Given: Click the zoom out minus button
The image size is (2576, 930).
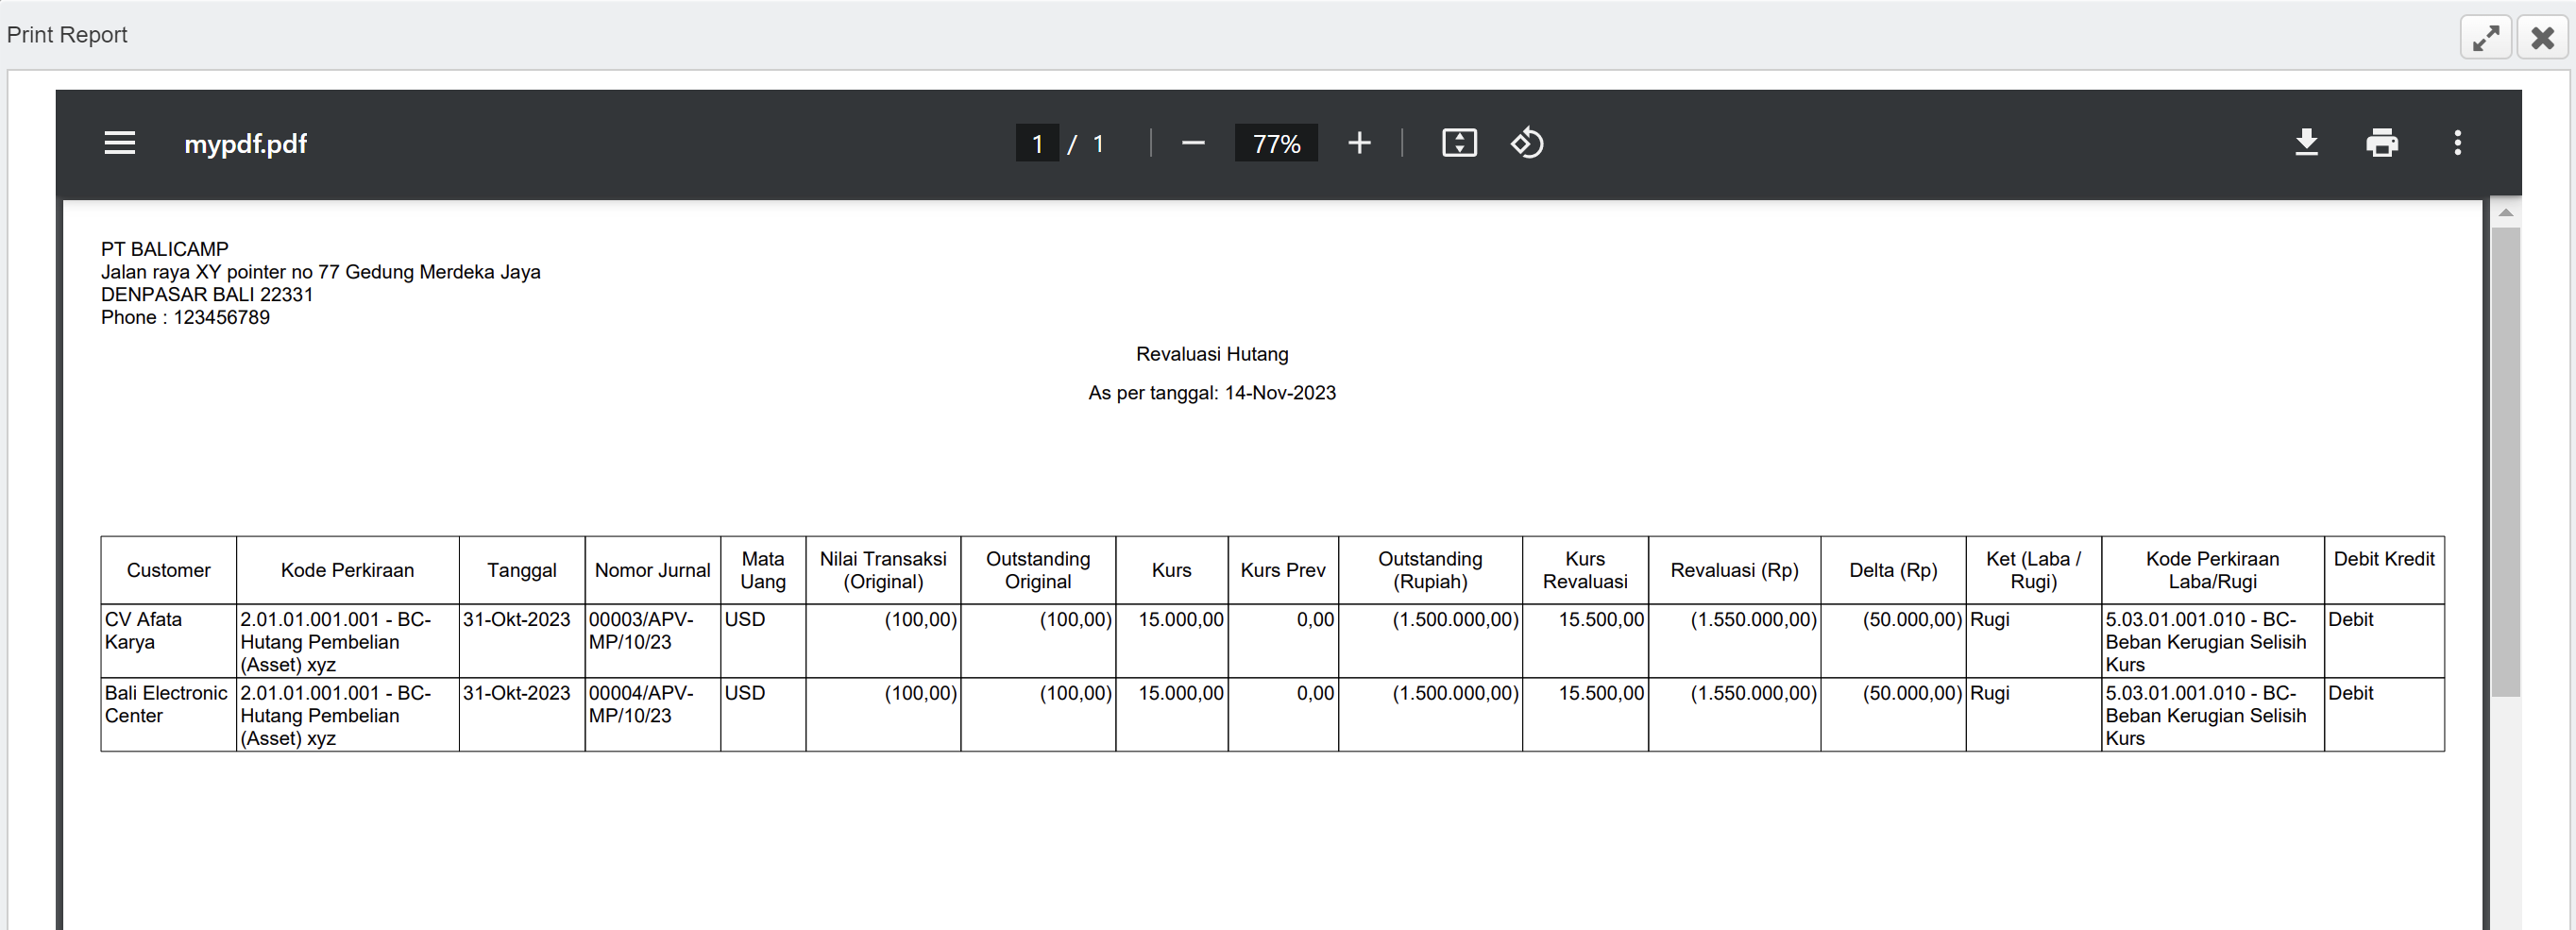Looking at the screenshot, I should [x=1192, y=143].
